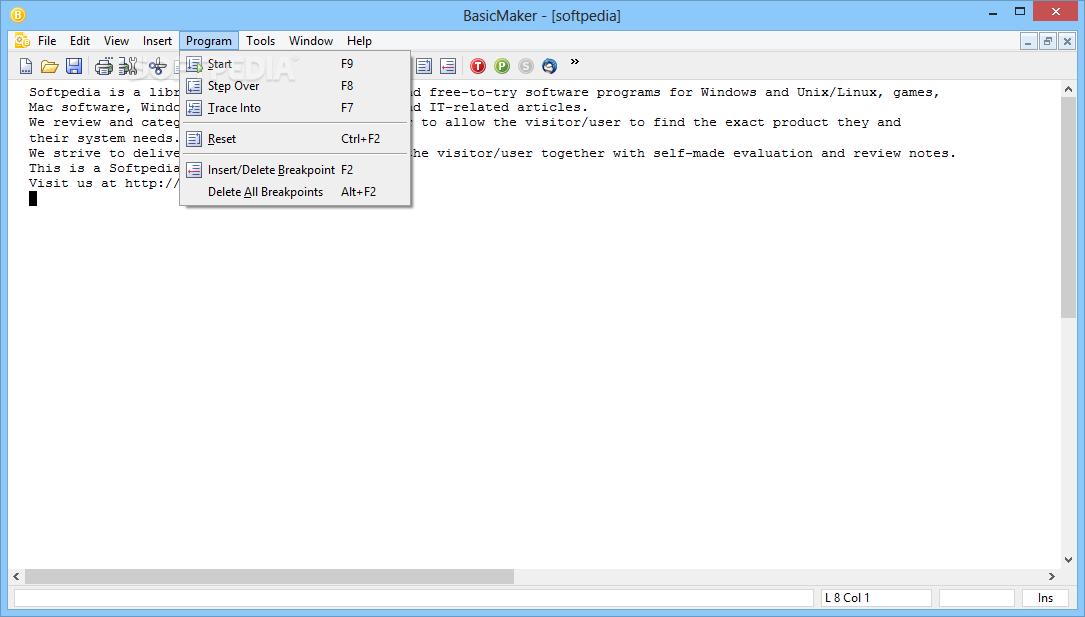Open the Help menu

[x=359, y=41]
